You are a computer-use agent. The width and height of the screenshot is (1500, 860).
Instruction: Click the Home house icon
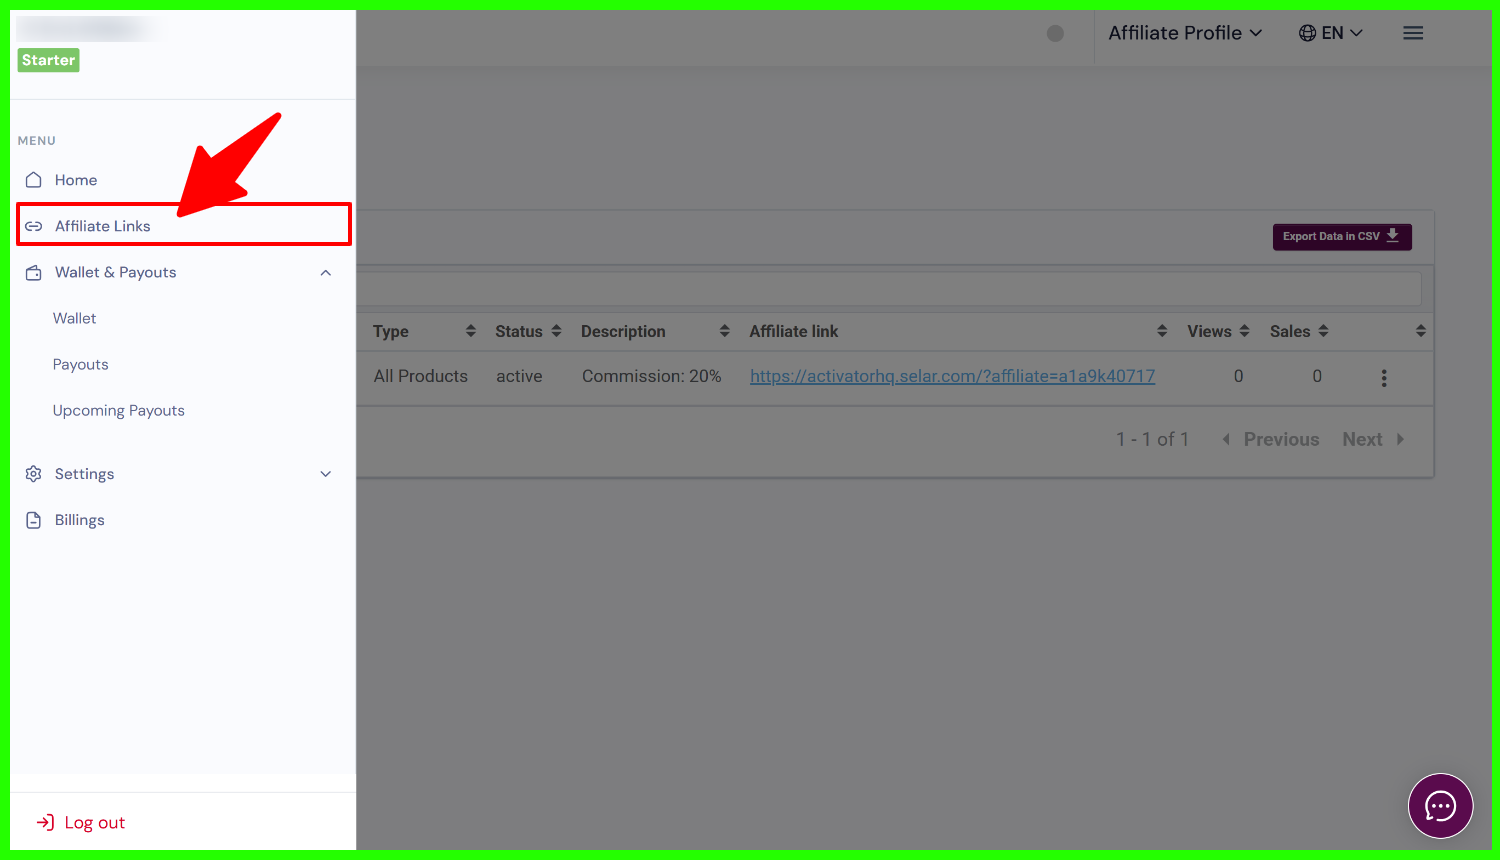34,180
